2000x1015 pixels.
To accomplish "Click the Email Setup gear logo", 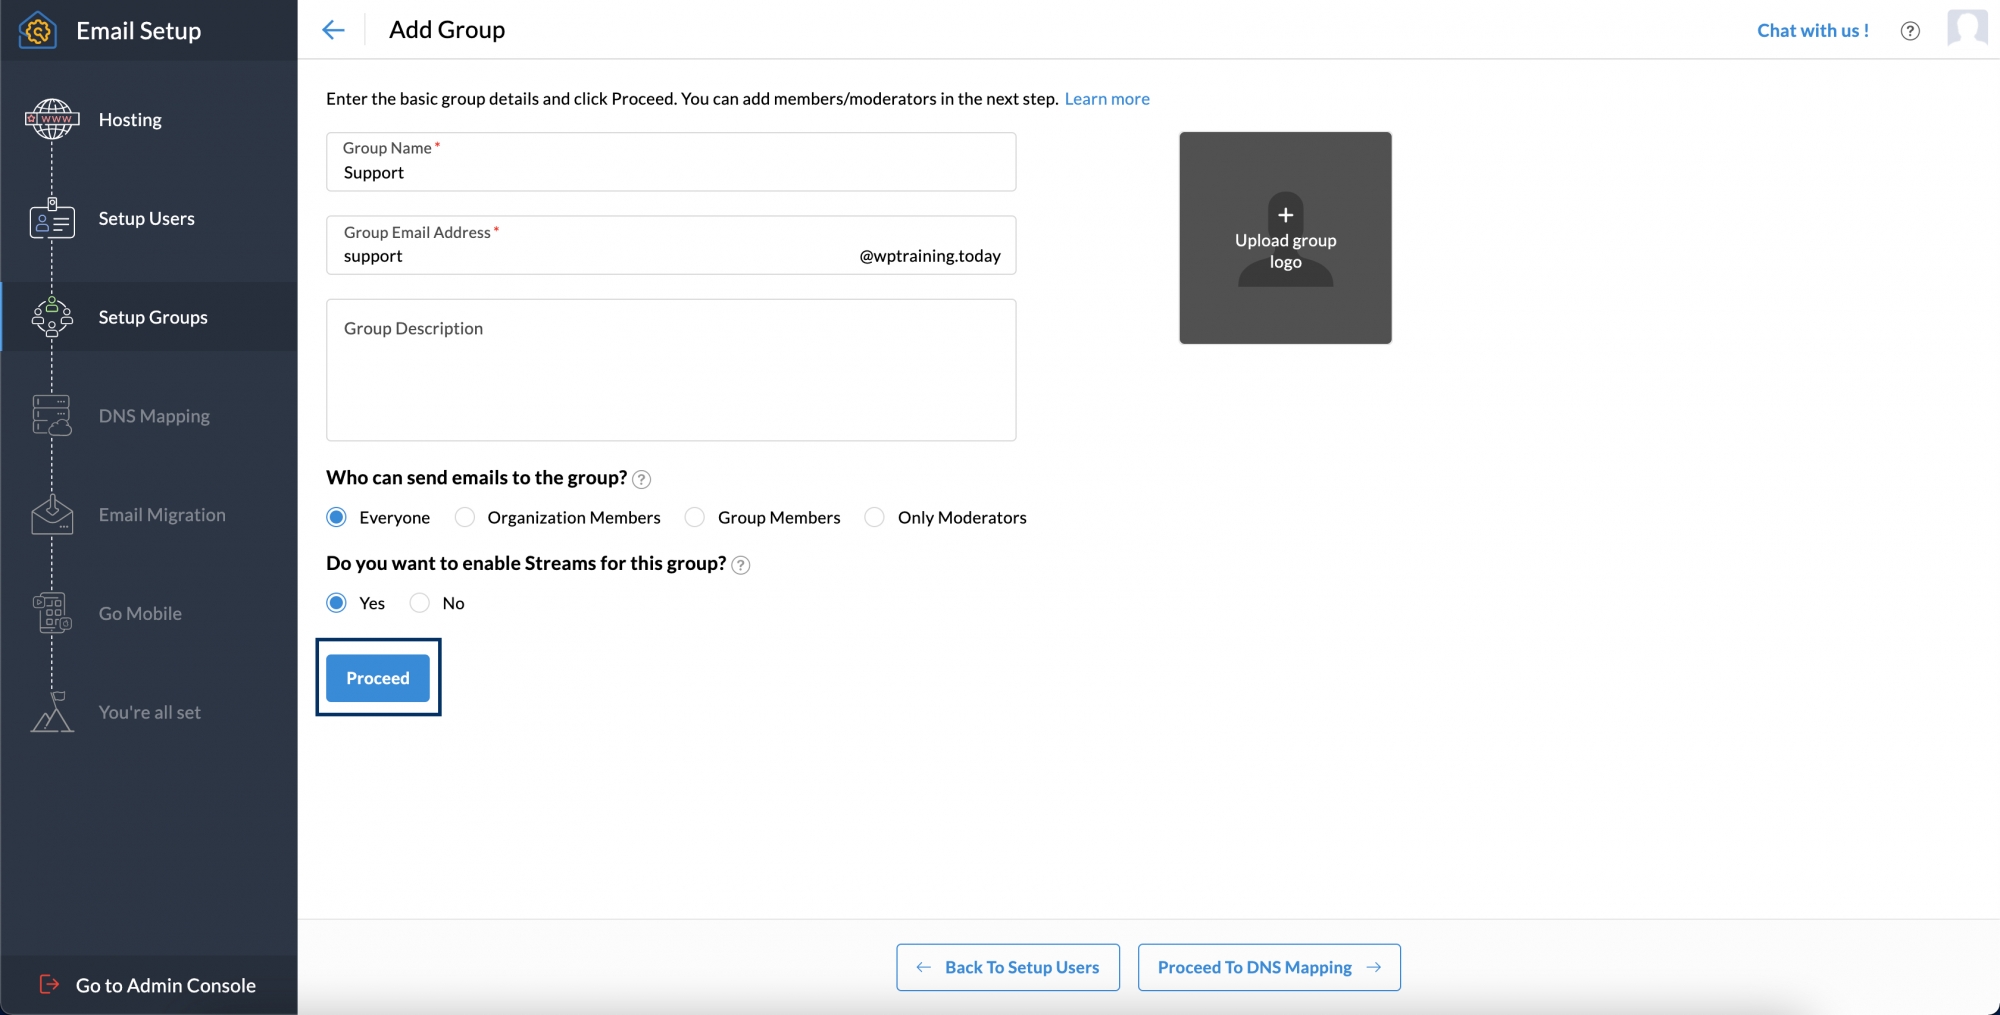I will [36, 30].
